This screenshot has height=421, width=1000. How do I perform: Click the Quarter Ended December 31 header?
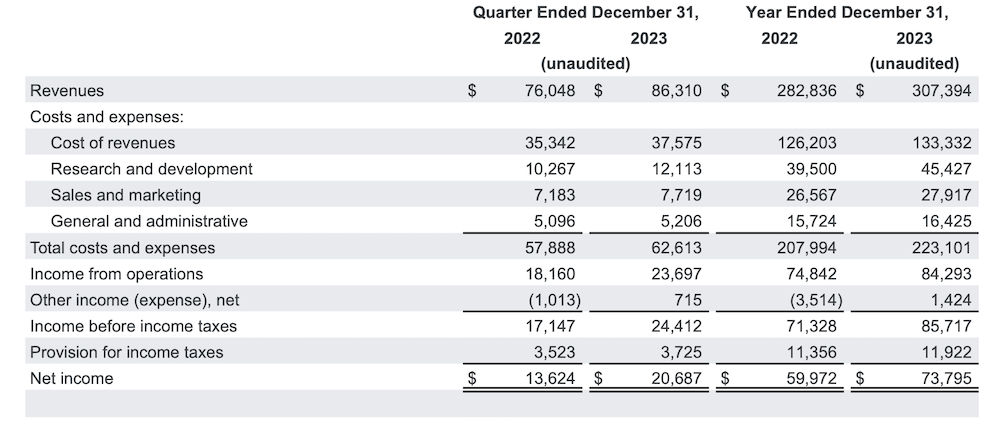[585, 13]
